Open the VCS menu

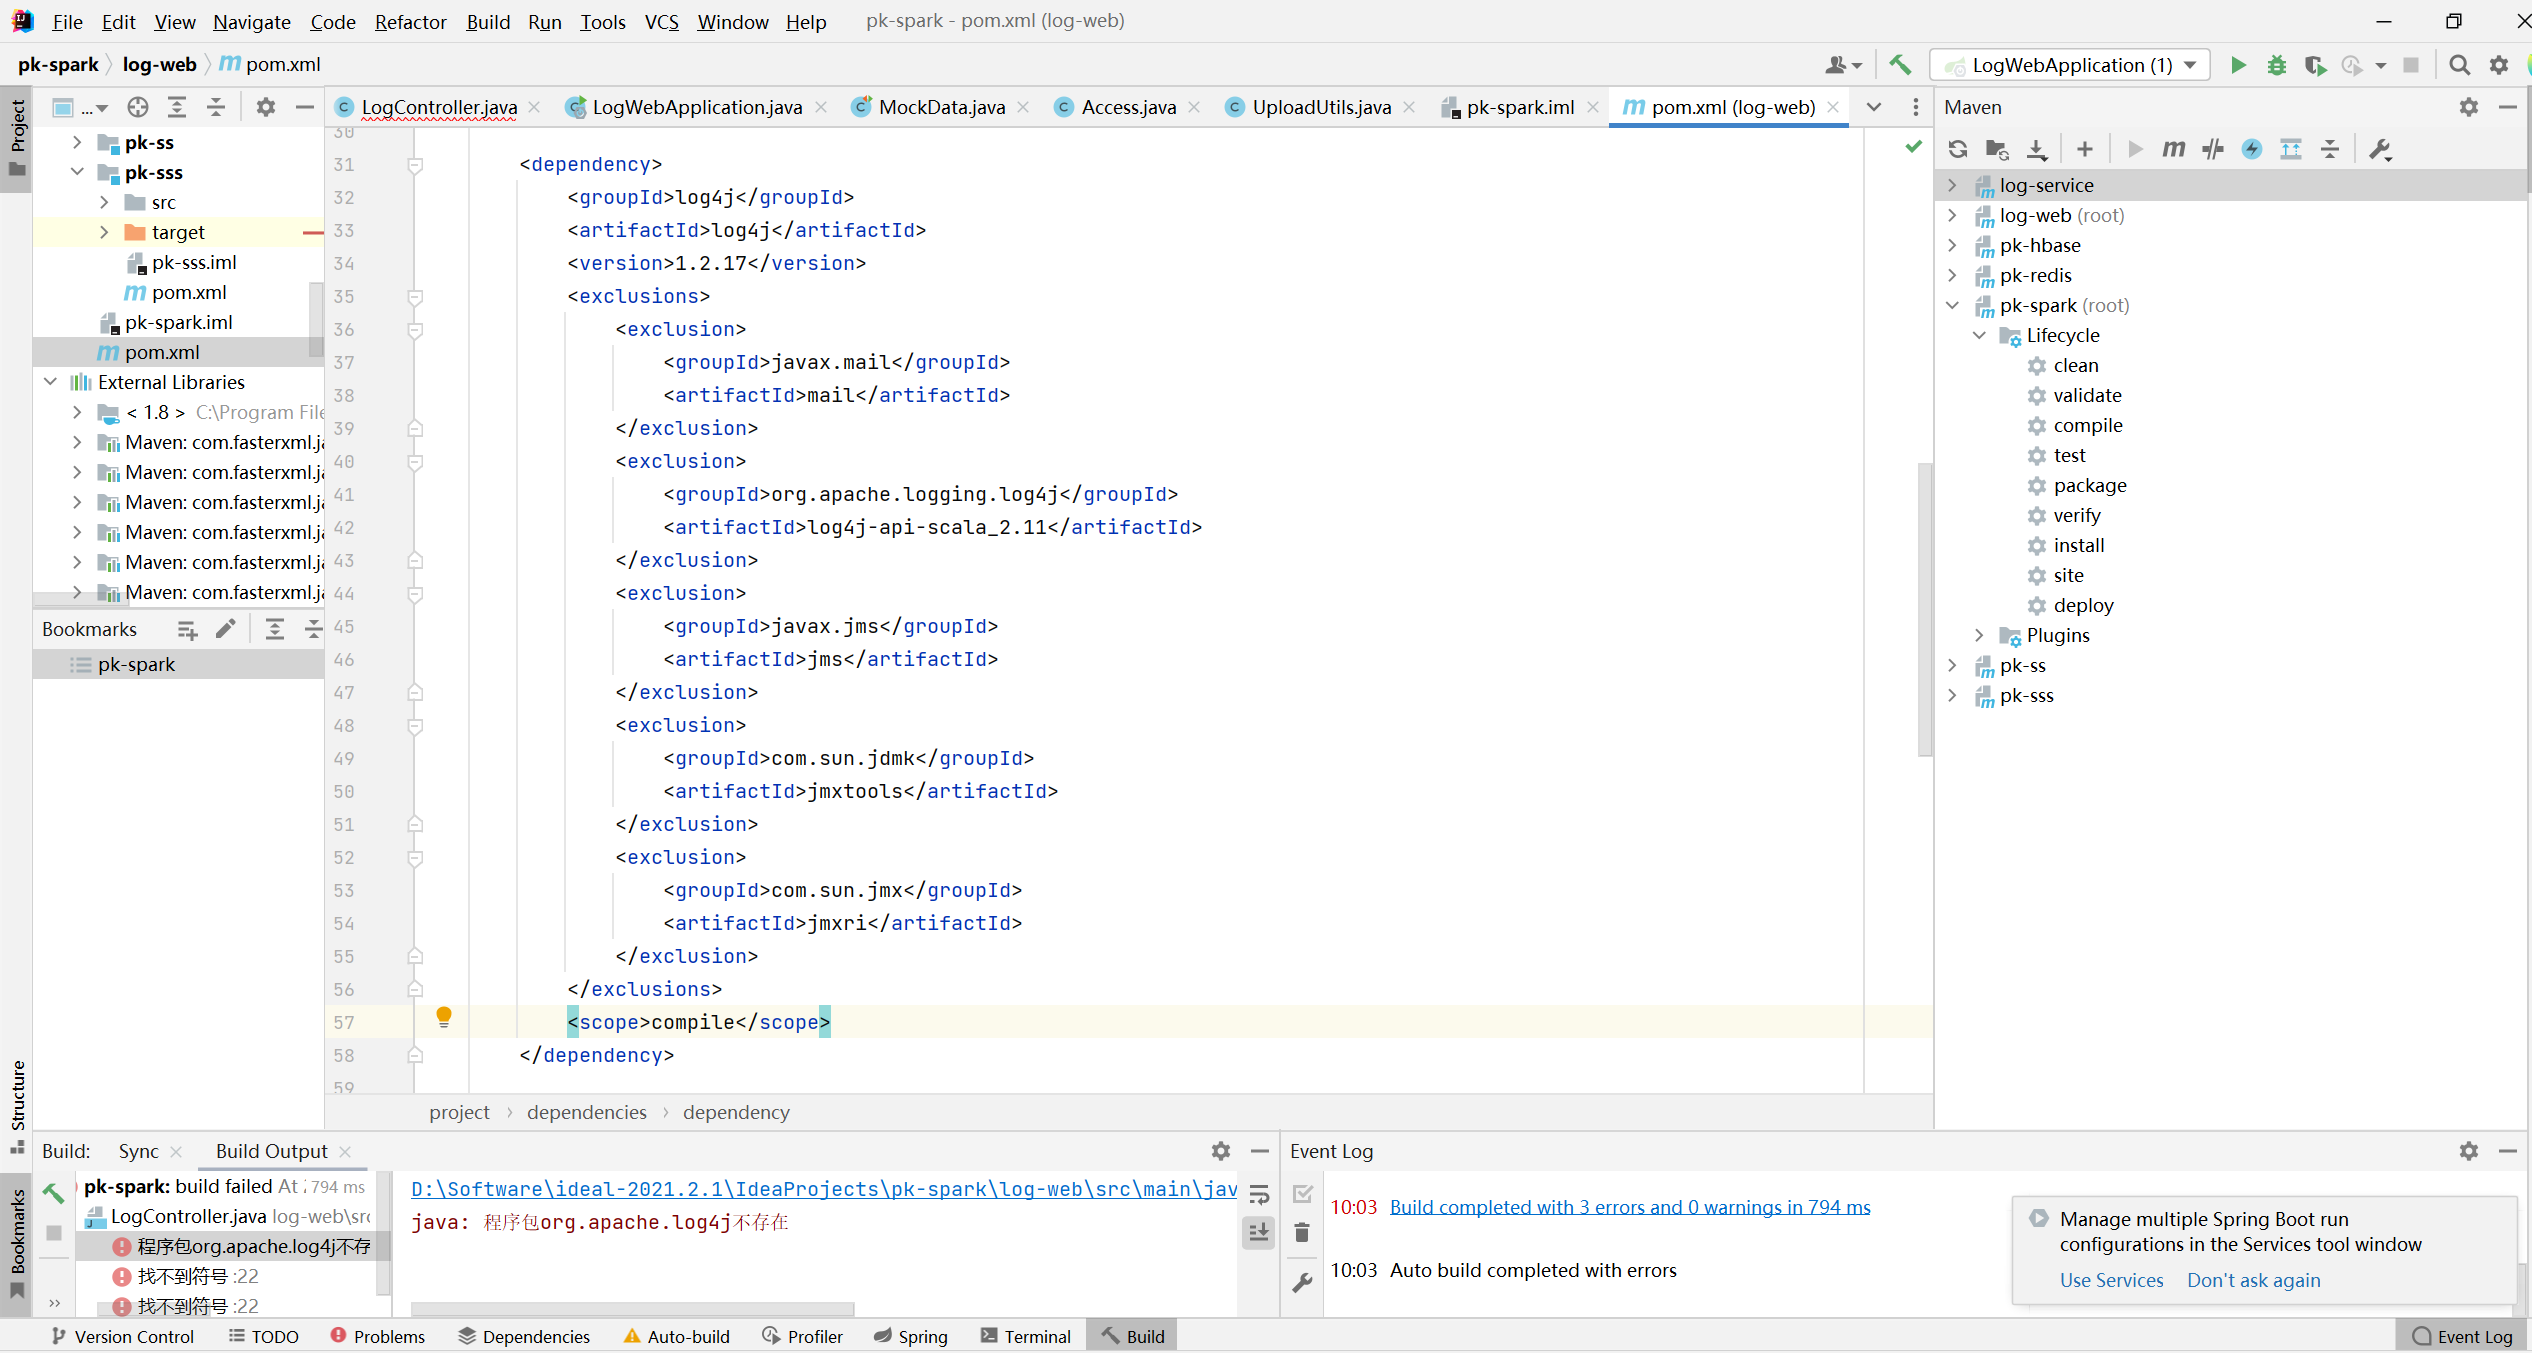point(661,21)
